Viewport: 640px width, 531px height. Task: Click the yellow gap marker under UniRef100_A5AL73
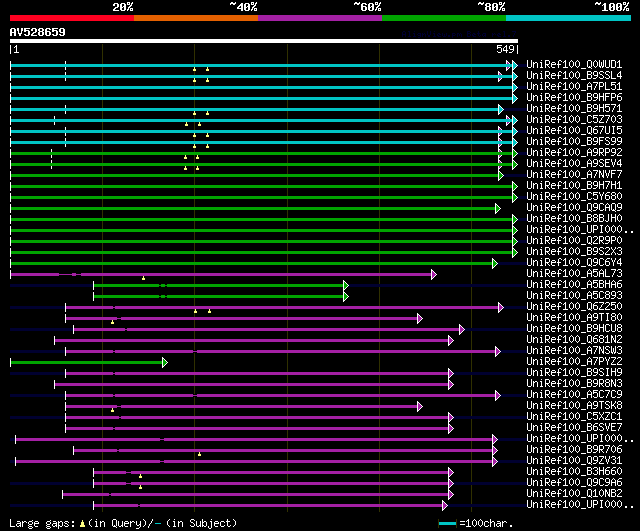[144, 278]
